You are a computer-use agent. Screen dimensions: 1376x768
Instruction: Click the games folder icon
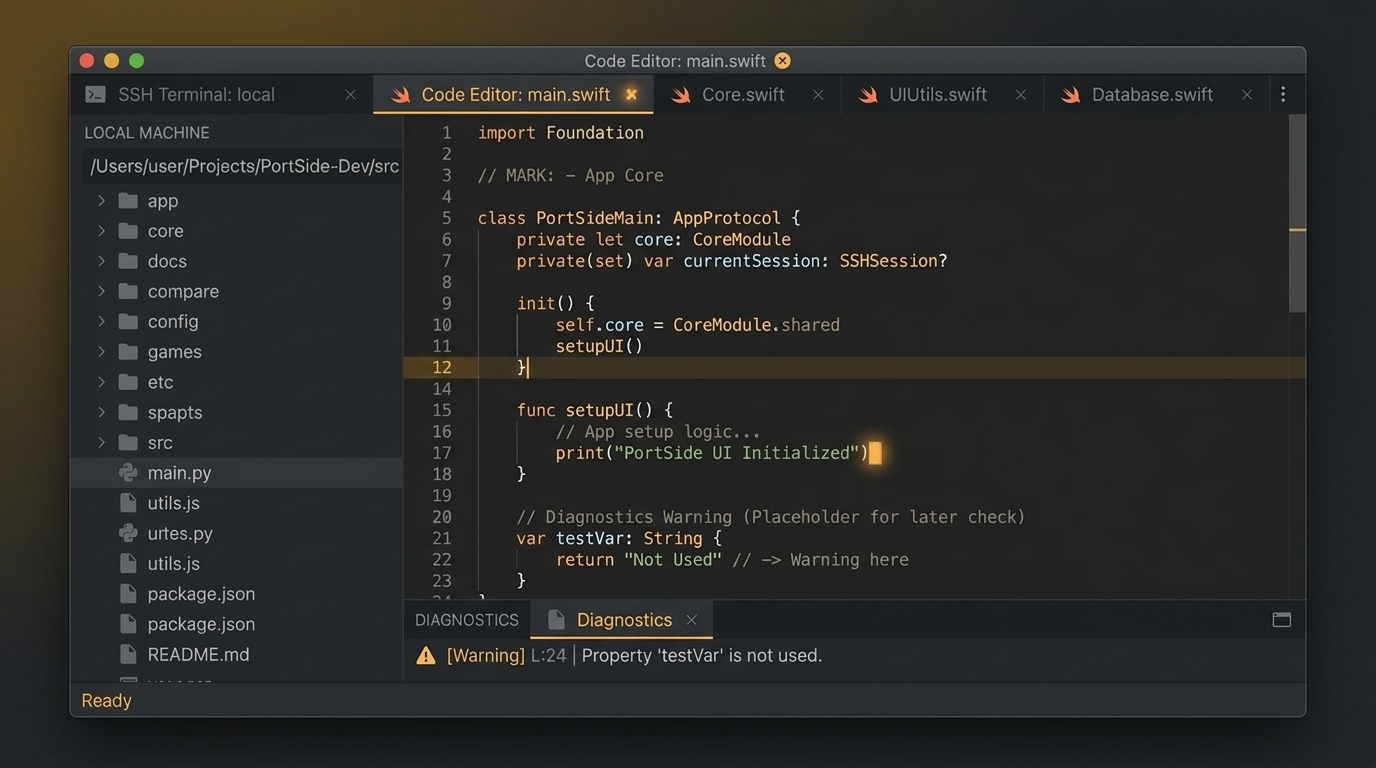pyautogui.click(x=128, y=352)
